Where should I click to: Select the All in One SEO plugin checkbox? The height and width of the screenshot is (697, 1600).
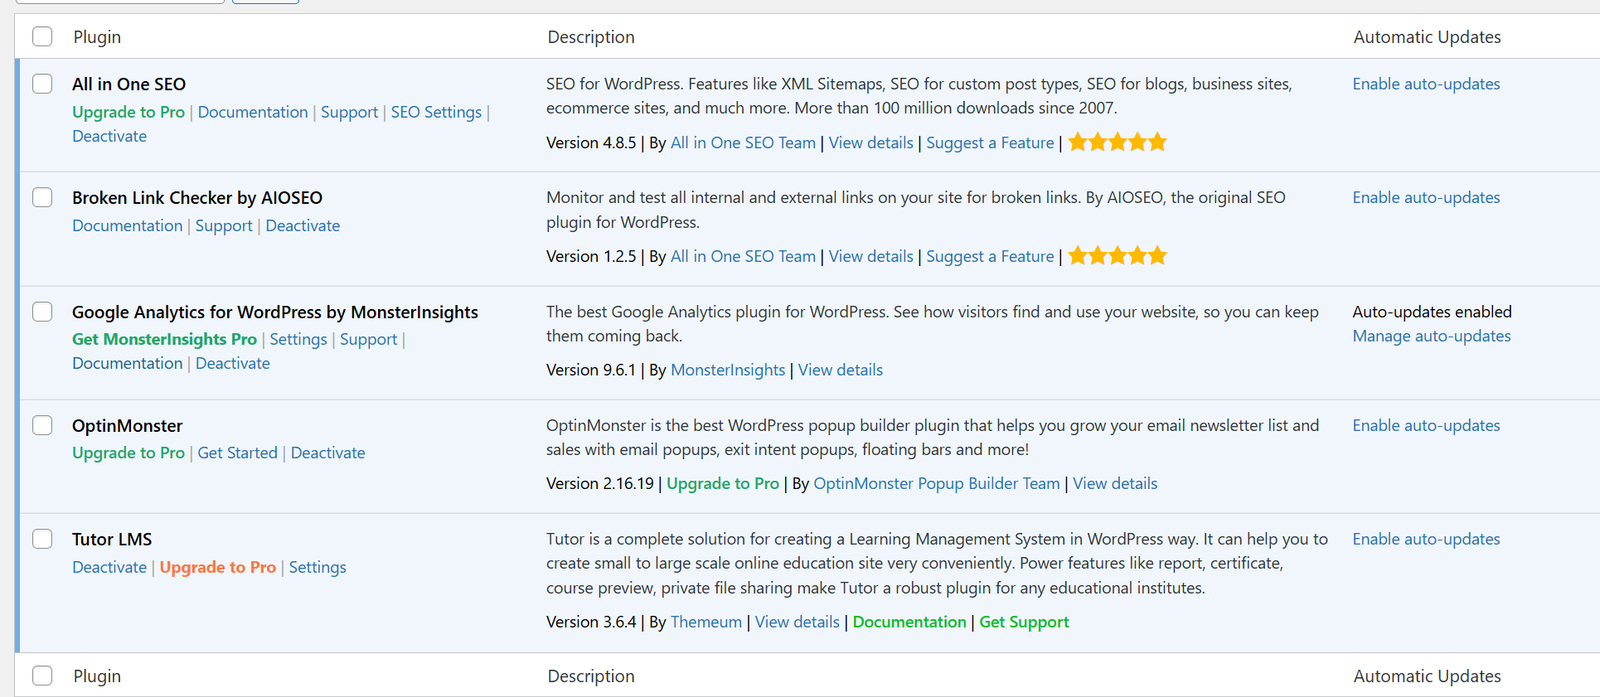coord(42,84)
